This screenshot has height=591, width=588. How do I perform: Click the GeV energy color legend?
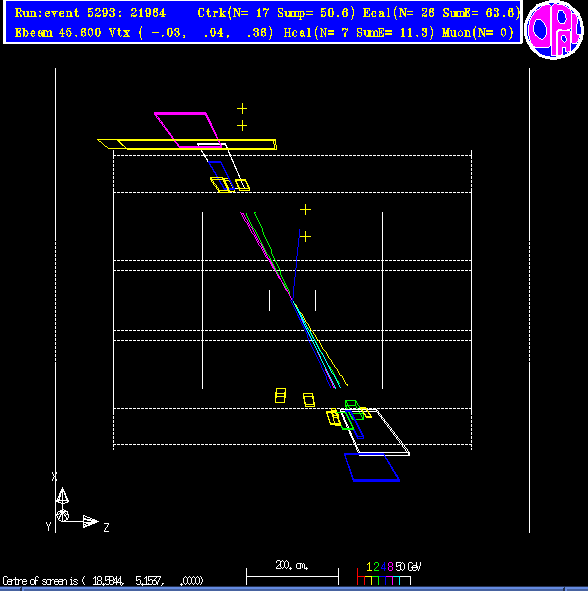tap(389, 574)
